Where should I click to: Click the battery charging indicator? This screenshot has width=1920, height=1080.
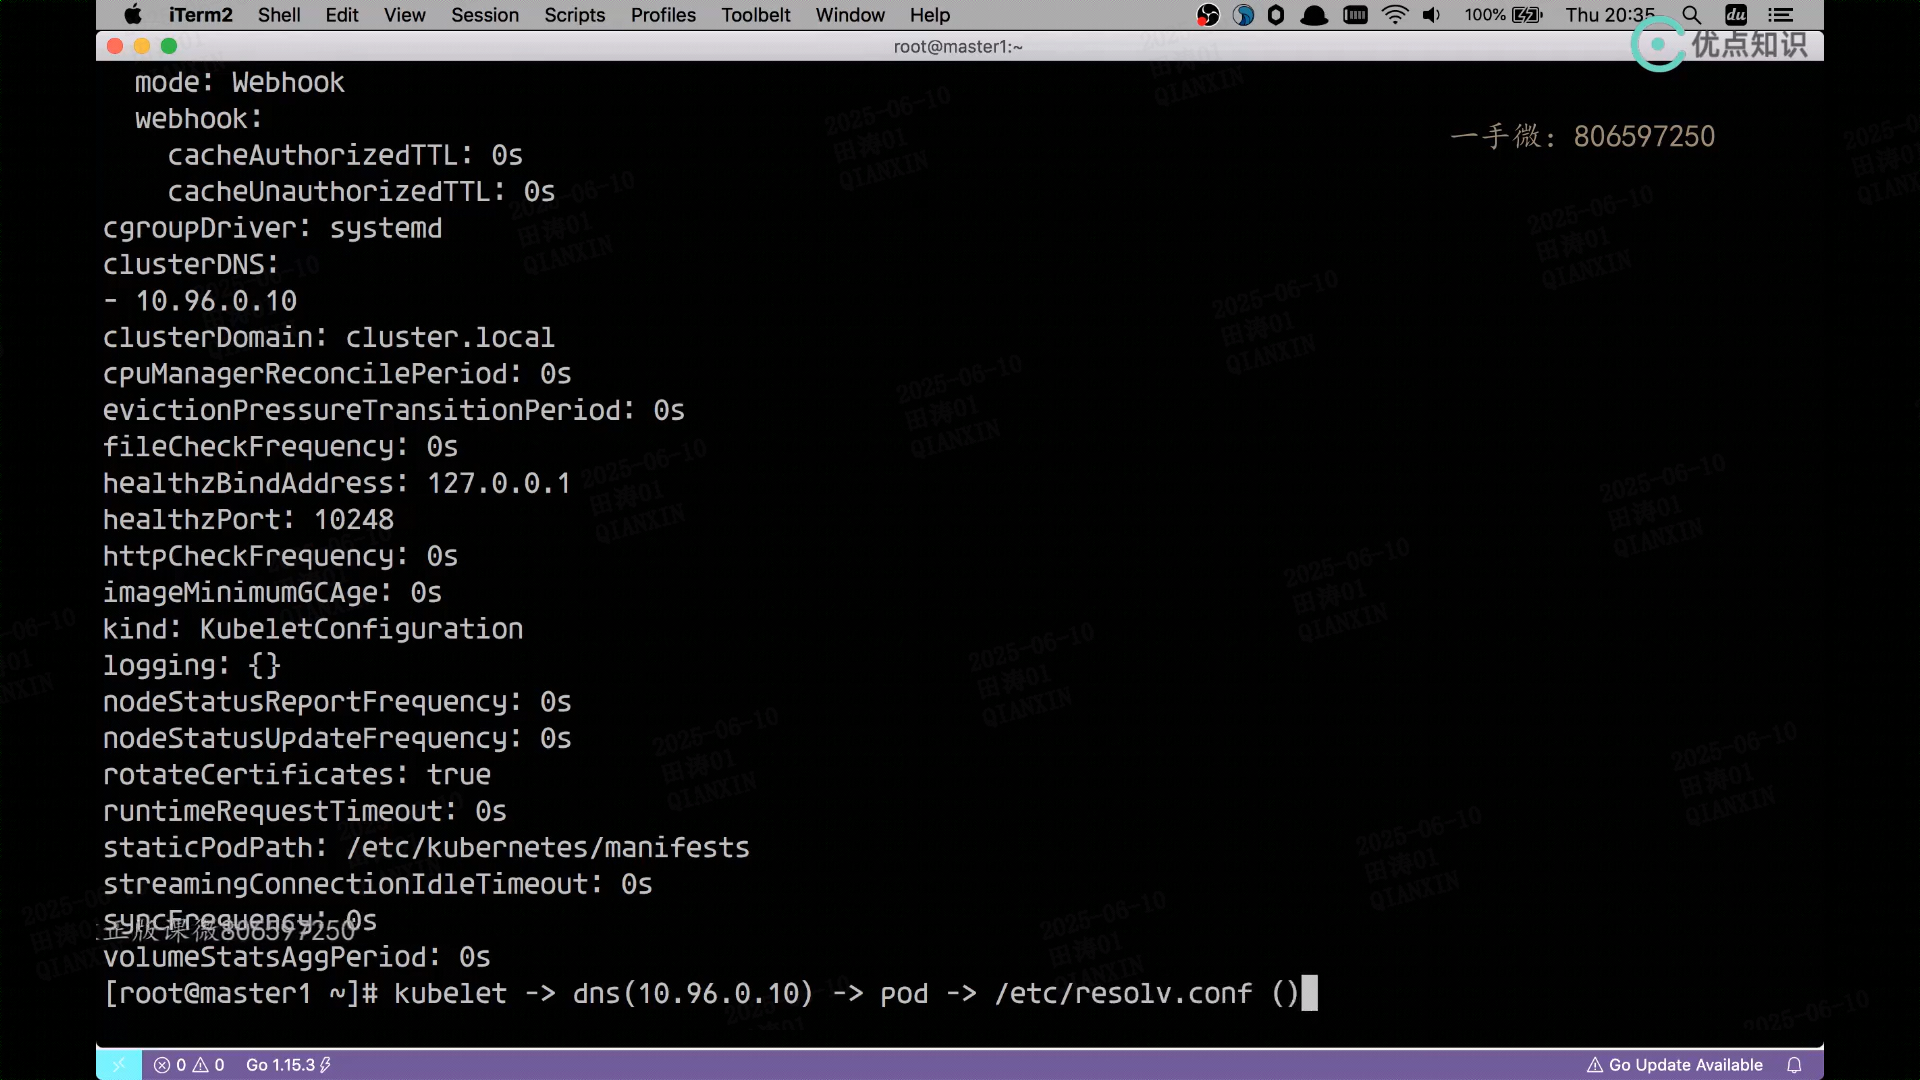[1527, 15]
